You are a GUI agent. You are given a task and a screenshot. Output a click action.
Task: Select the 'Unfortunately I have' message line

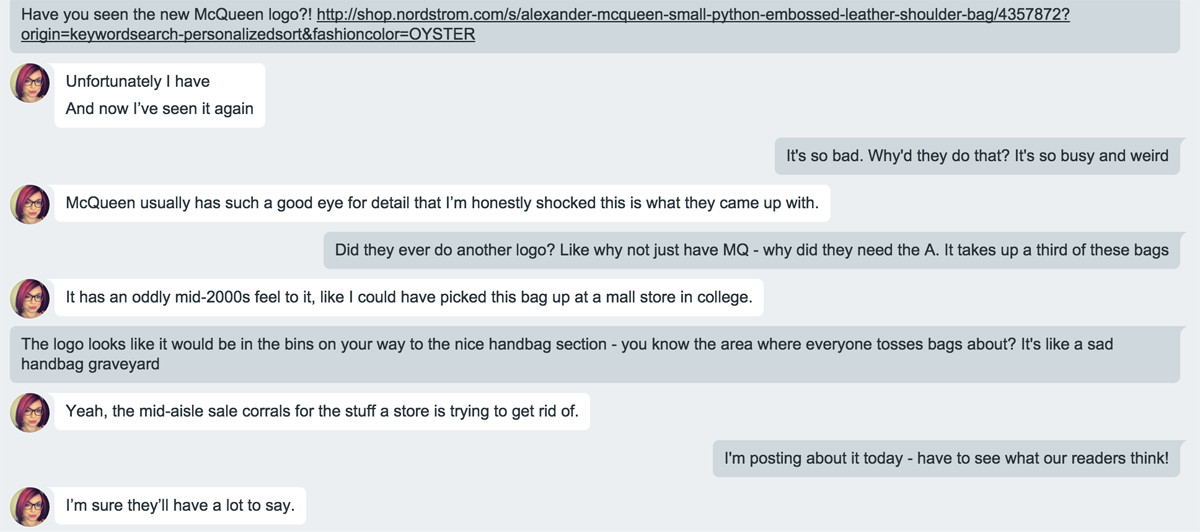tap(138, 82)
